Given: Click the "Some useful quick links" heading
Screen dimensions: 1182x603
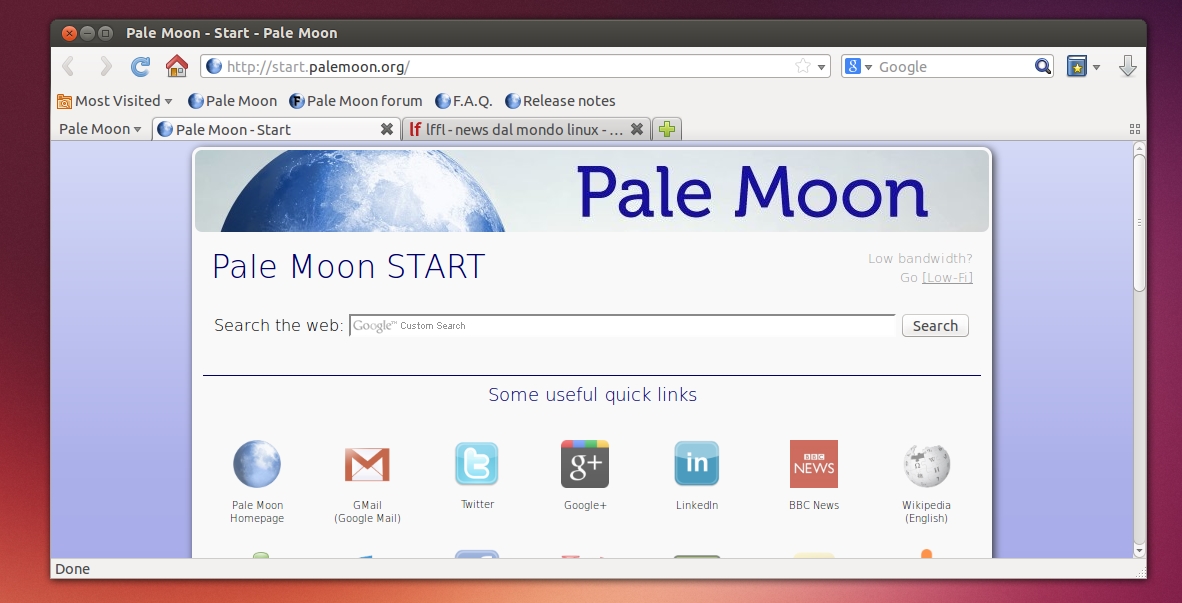Looking at the screenshot, I should tap(593, 394).
